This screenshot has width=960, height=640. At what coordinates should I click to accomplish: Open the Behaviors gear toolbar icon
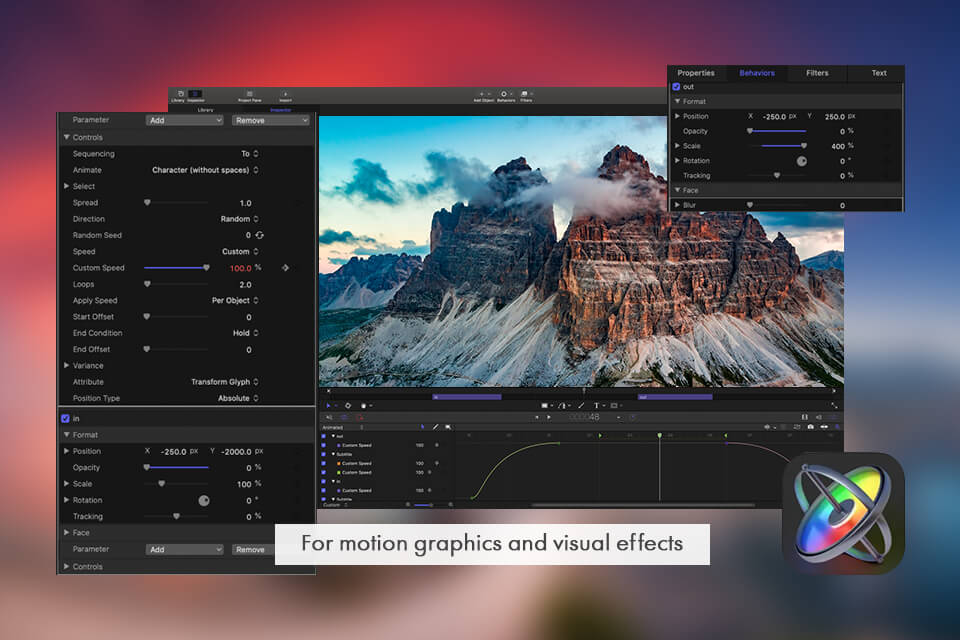coord(506,96)
